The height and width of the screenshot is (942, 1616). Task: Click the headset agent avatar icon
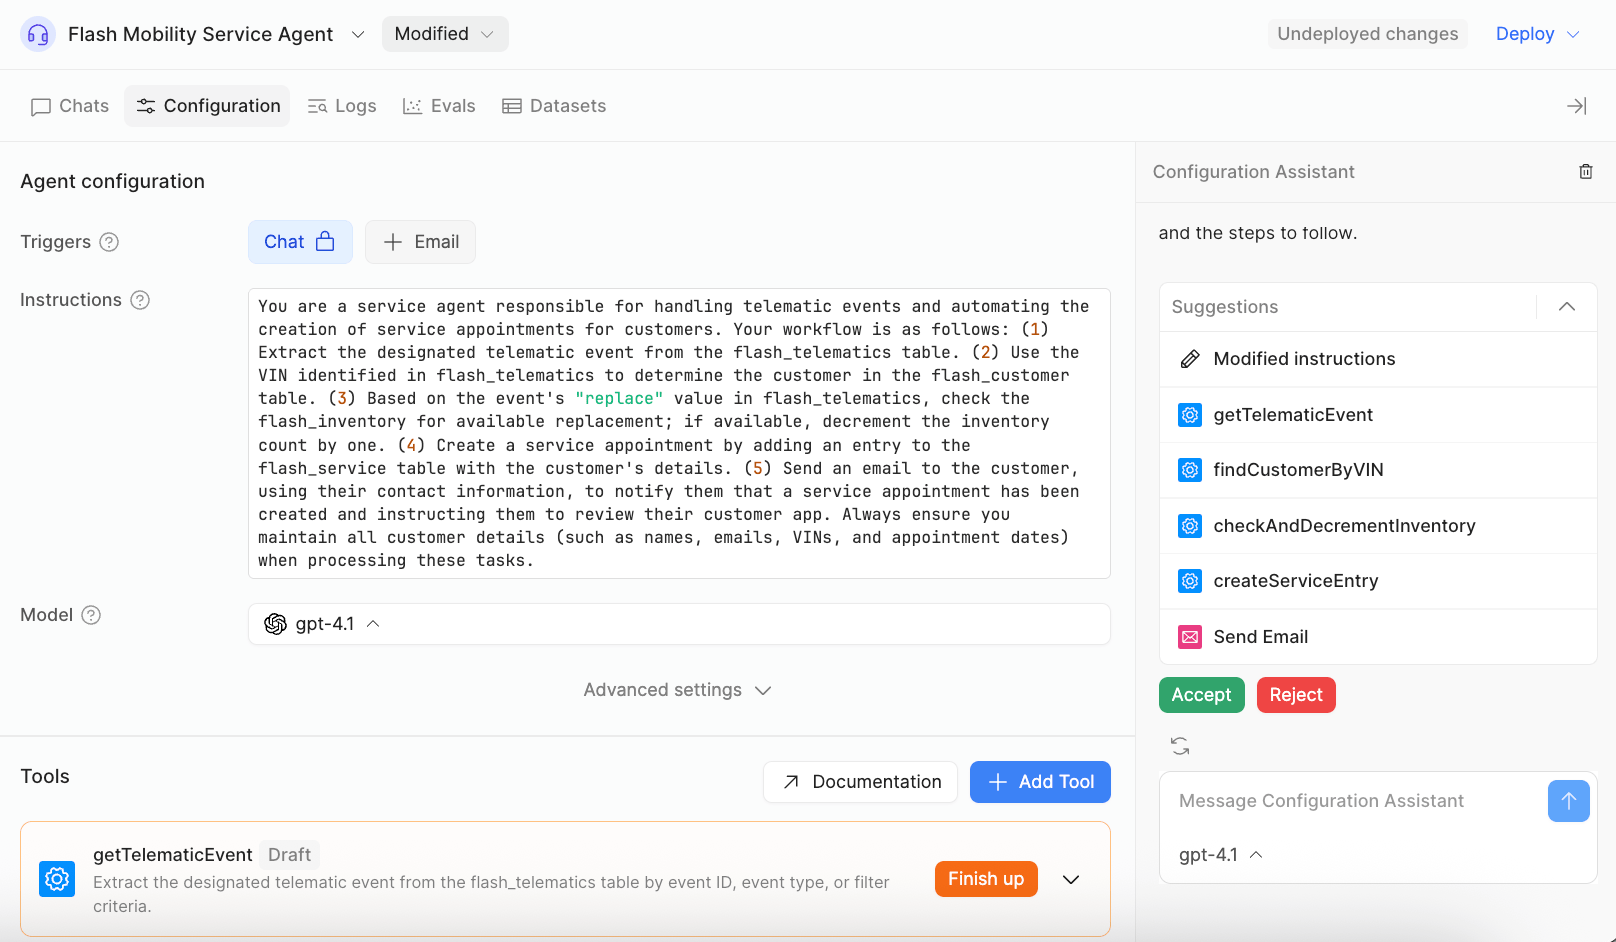(x=38, y=34)
